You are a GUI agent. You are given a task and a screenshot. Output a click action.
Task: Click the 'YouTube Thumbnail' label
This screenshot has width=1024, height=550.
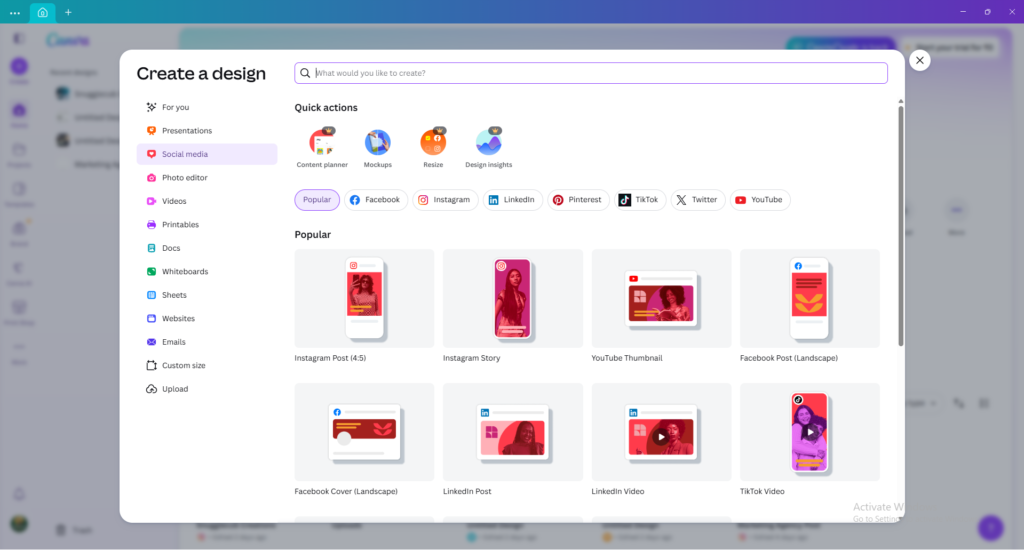[627, 358]
